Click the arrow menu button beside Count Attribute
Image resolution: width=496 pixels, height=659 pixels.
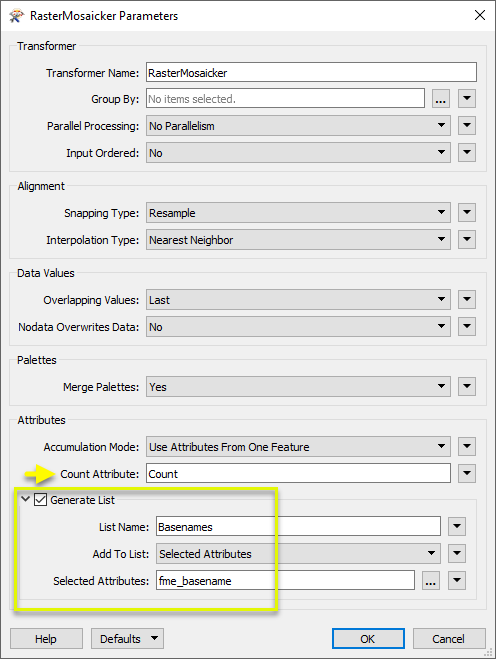click(467, 474)
